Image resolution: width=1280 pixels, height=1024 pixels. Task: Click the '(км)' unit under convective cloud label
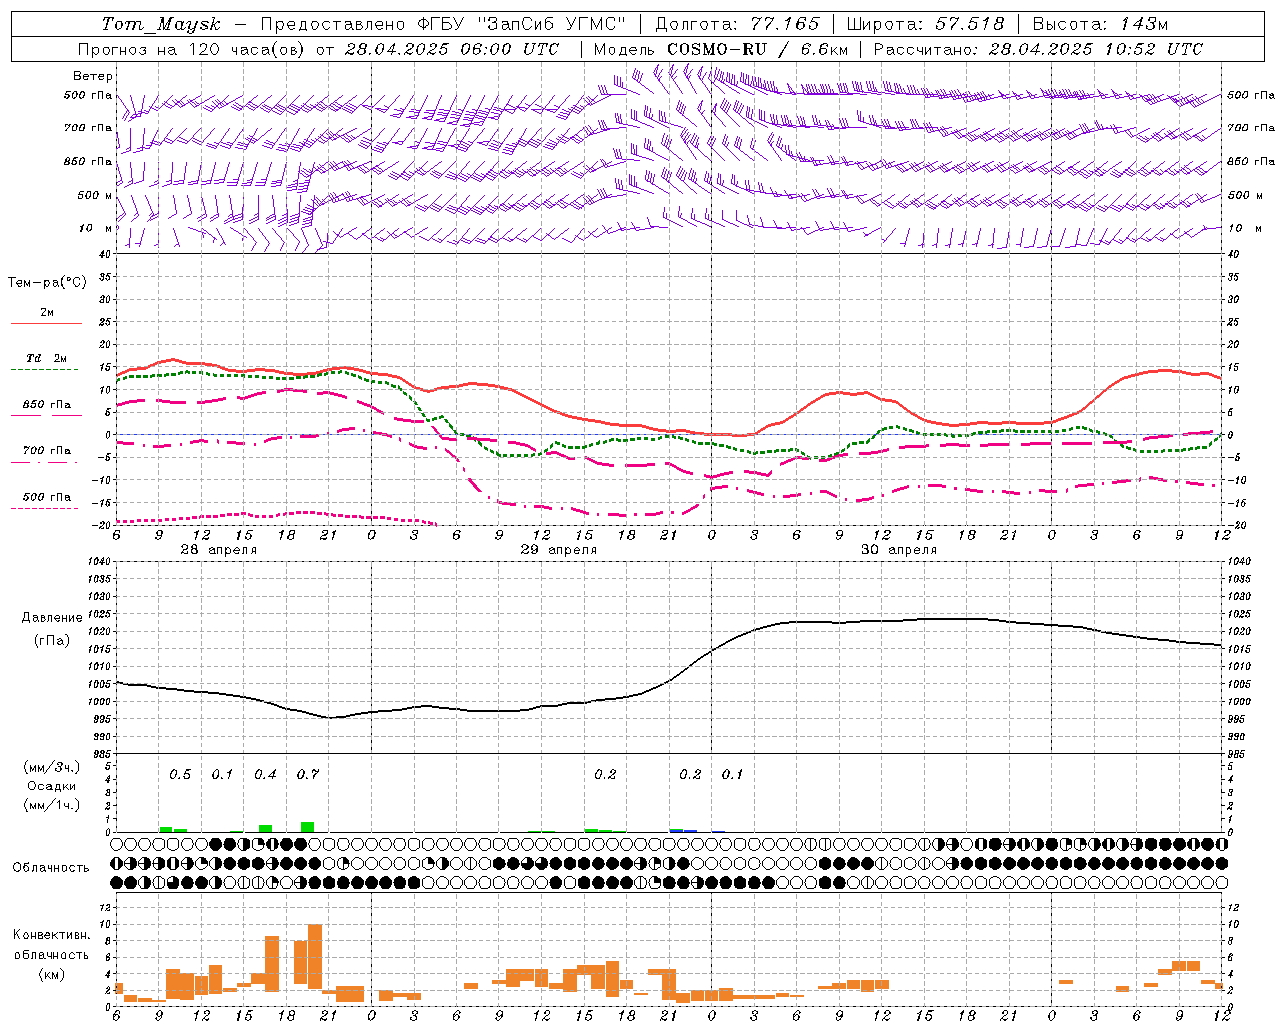tap(51, 974)
